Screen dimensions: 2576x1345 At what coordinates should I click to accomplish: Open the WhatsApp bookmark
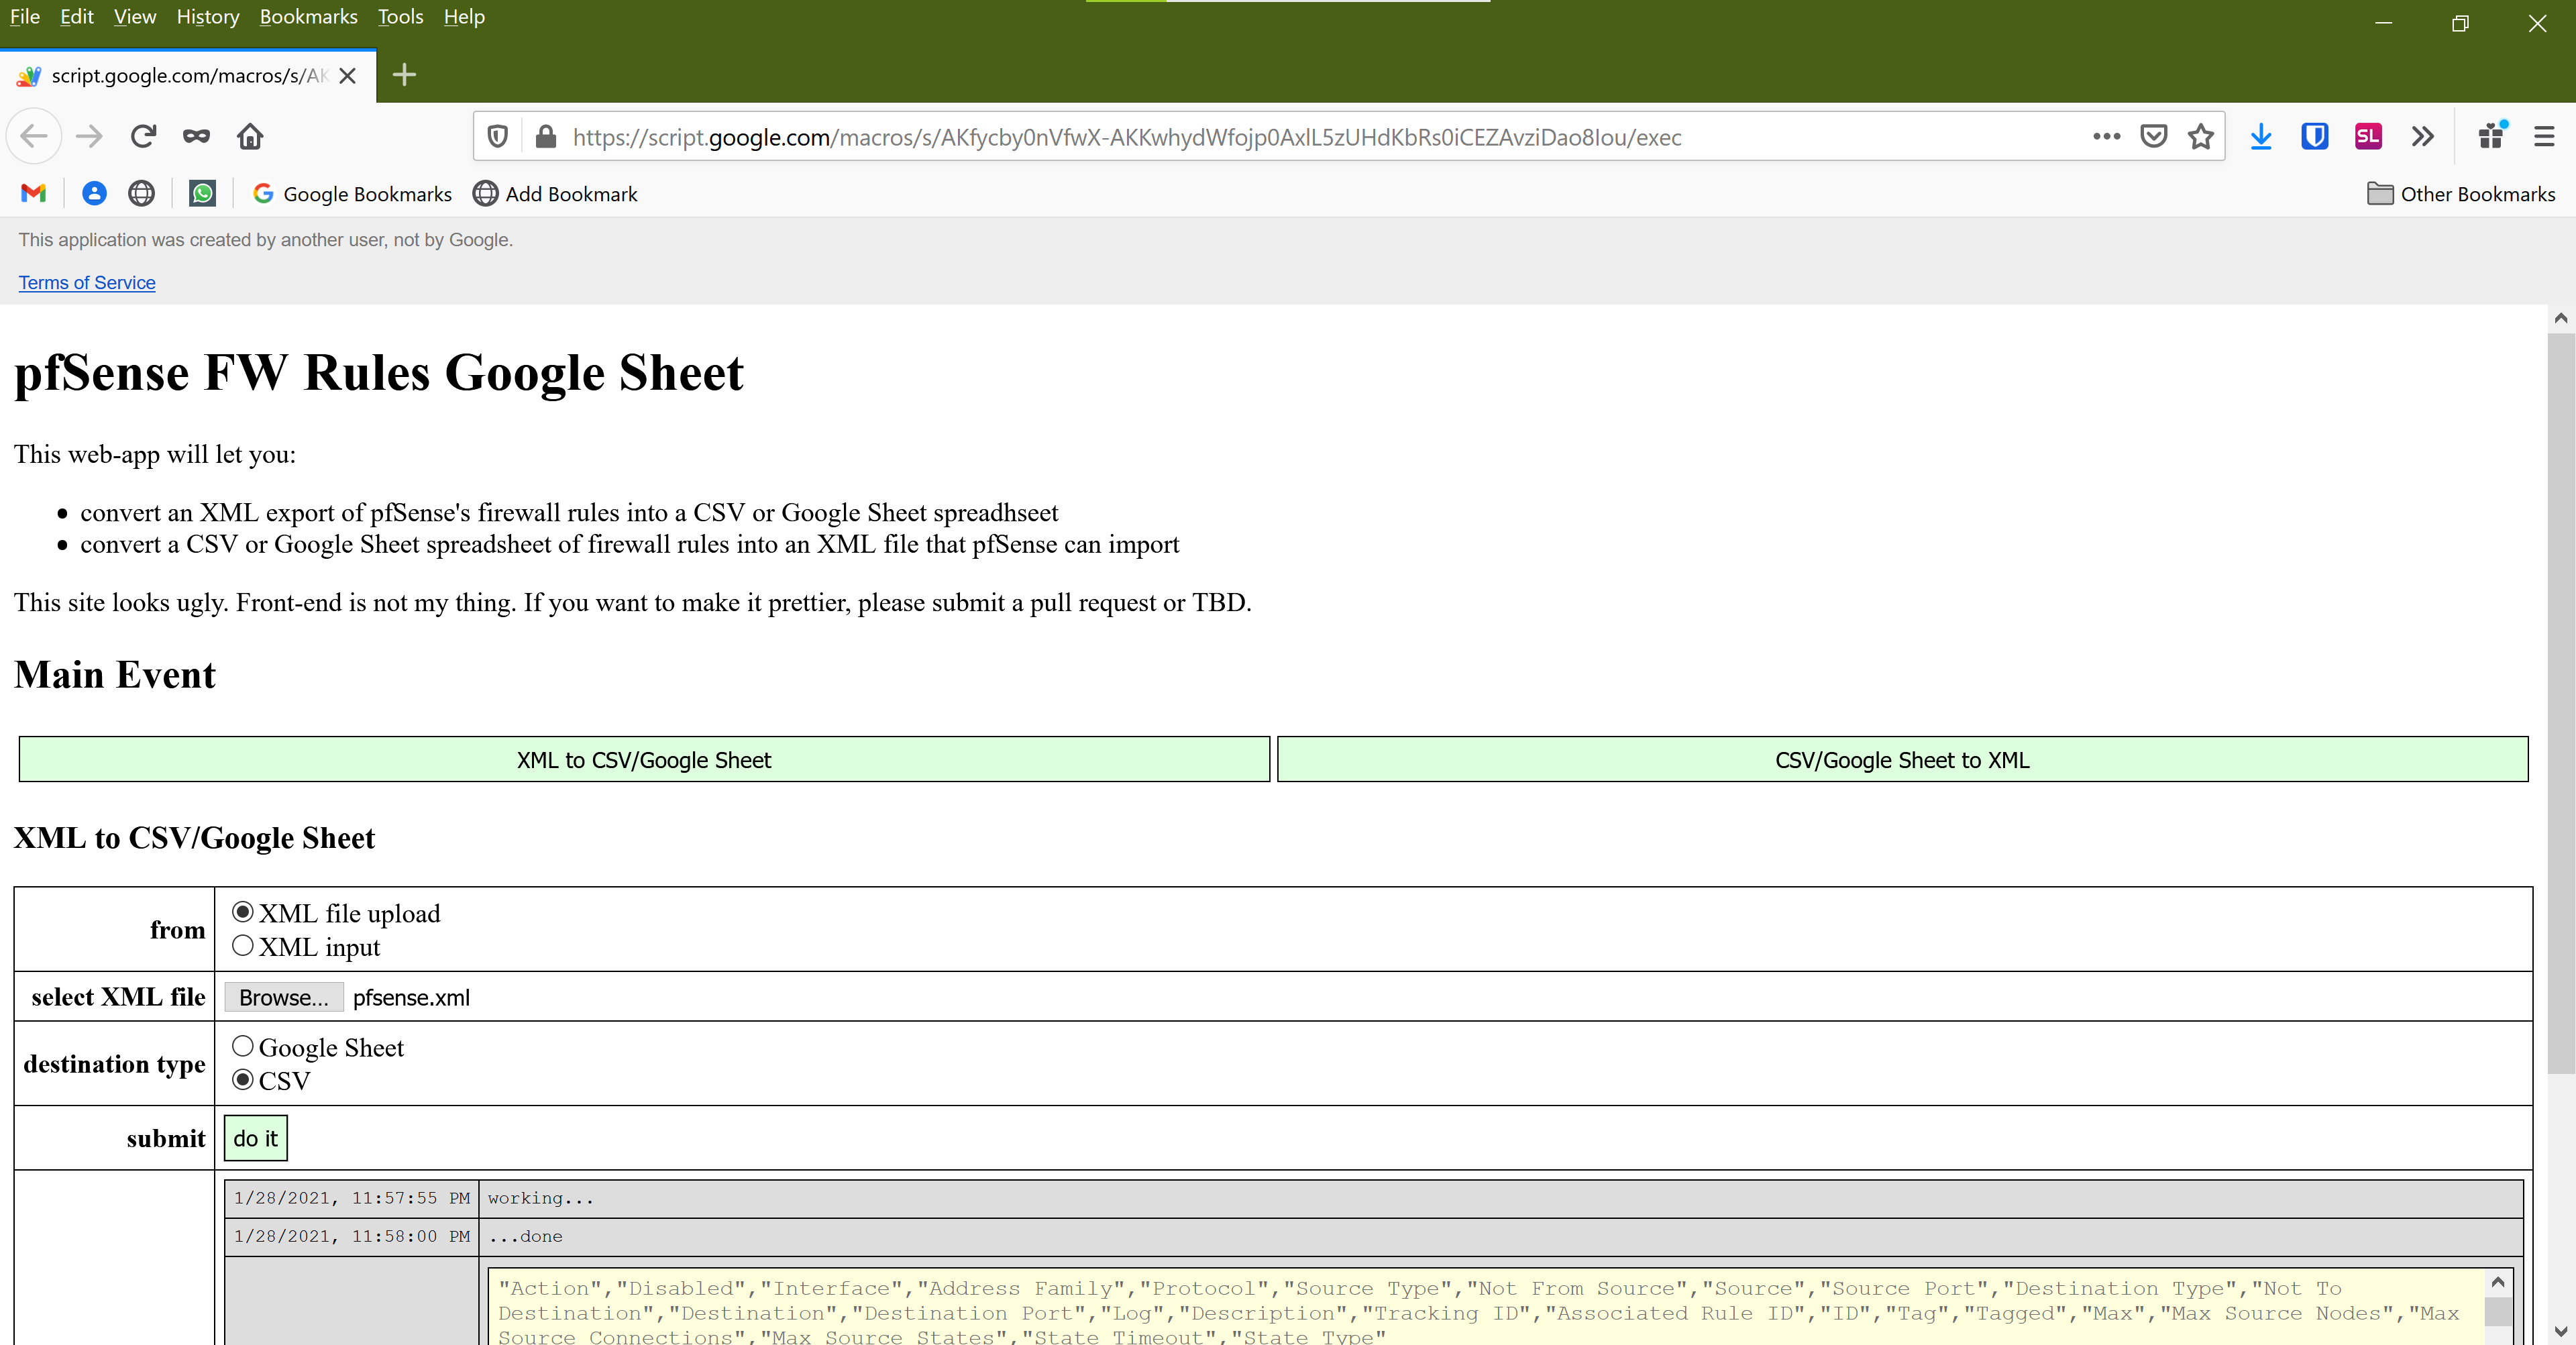coord(202,193)
